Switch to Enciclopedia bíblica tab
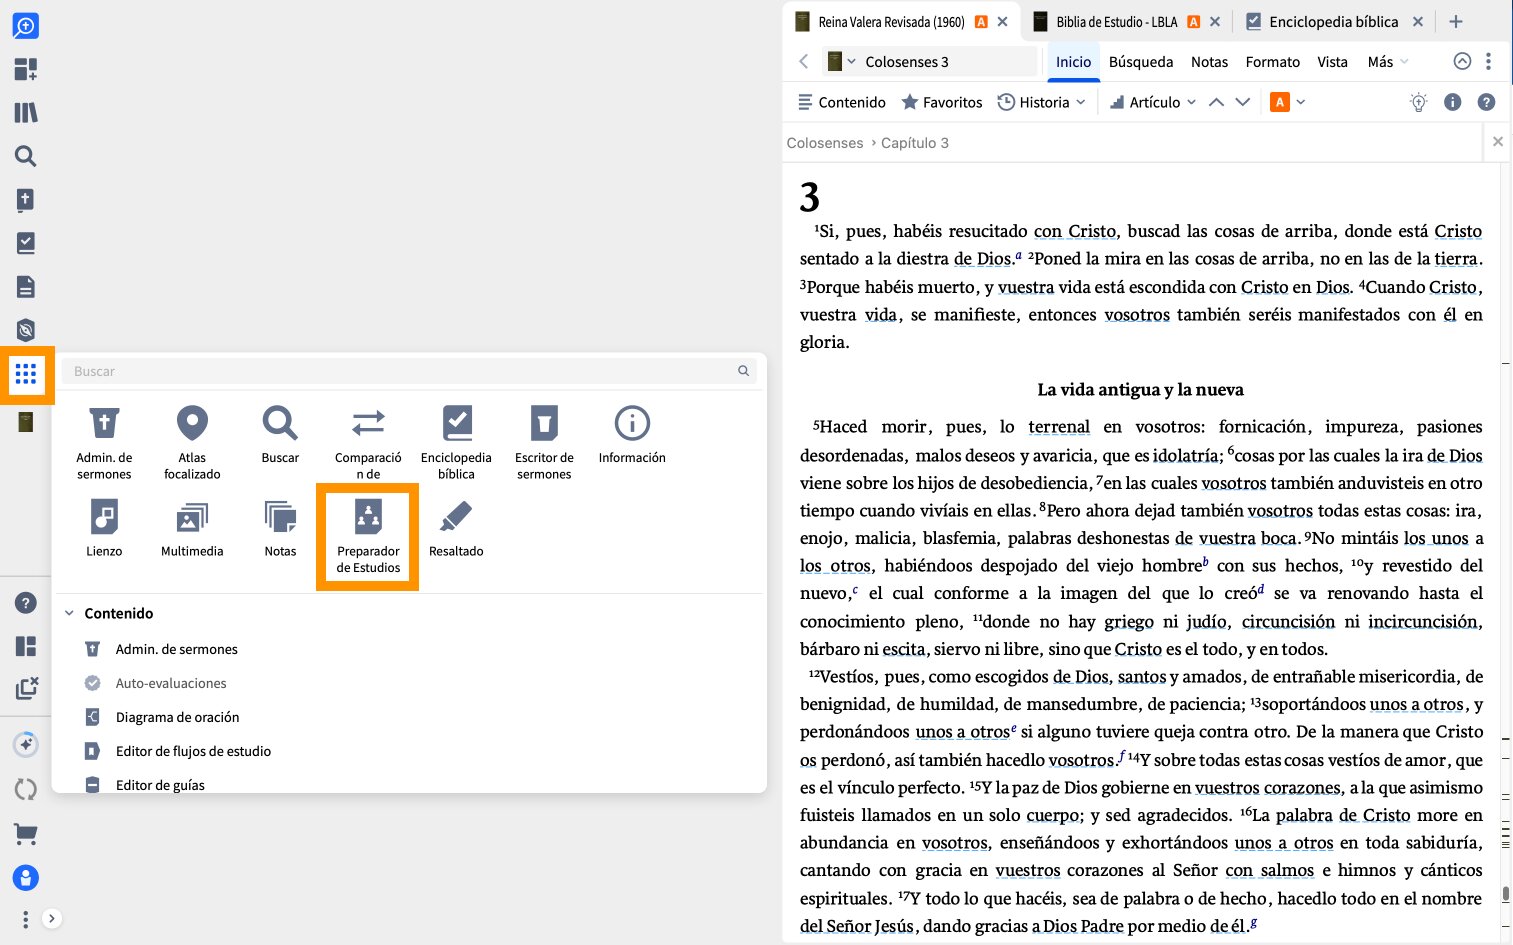The image size is (1513, 945). 1333,21
